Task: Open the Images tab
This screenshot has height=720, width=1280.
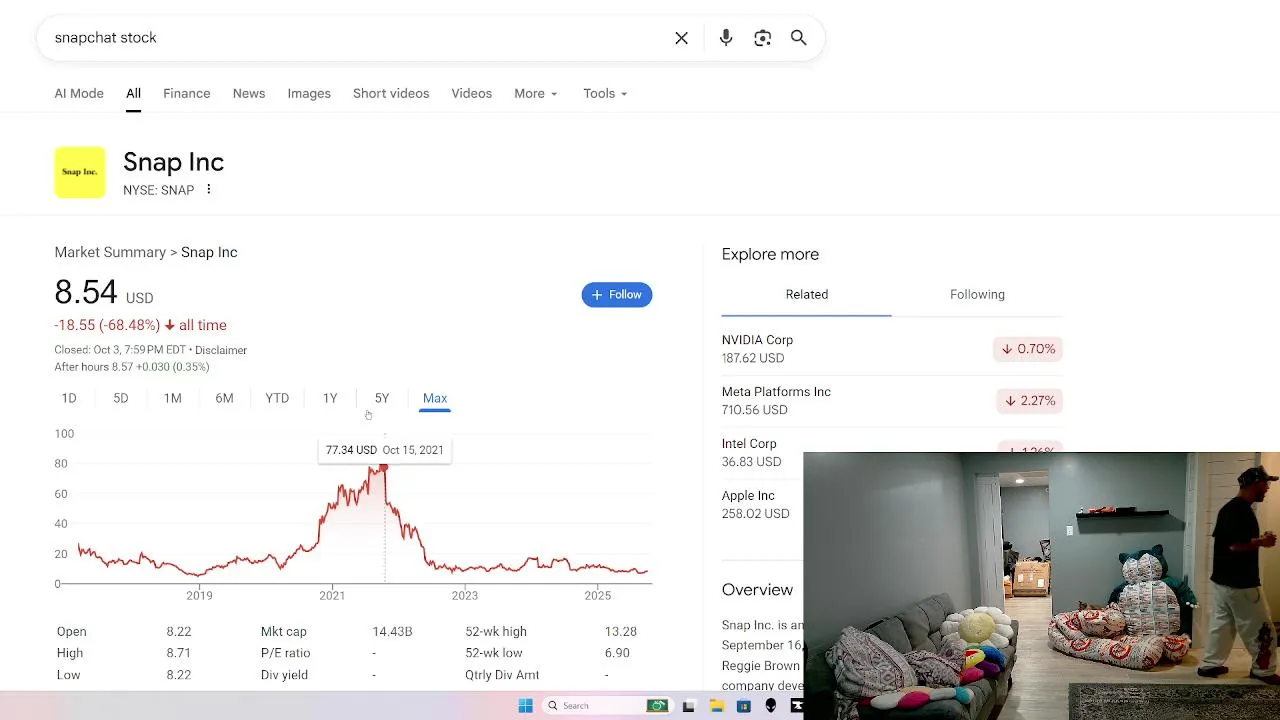Action: click(x=309, y=94)
